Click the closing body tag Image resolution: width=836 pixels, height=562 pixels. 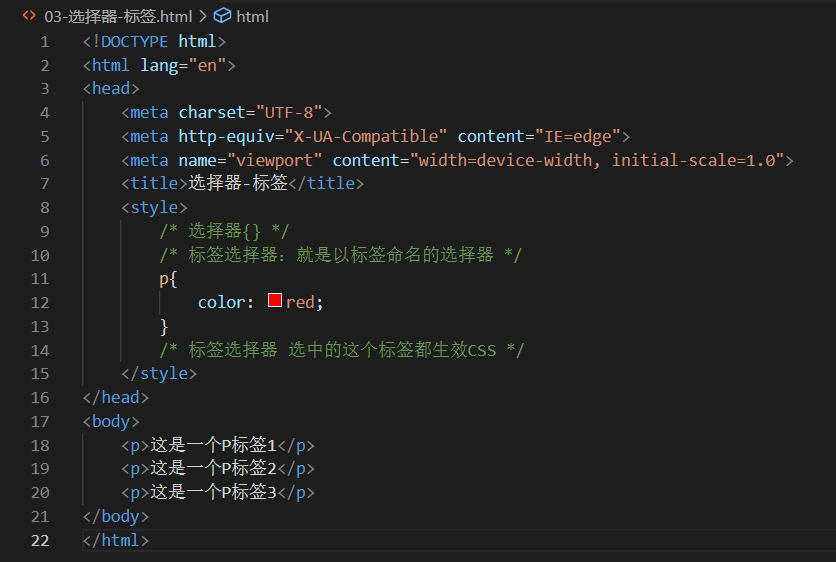(116, 517)
